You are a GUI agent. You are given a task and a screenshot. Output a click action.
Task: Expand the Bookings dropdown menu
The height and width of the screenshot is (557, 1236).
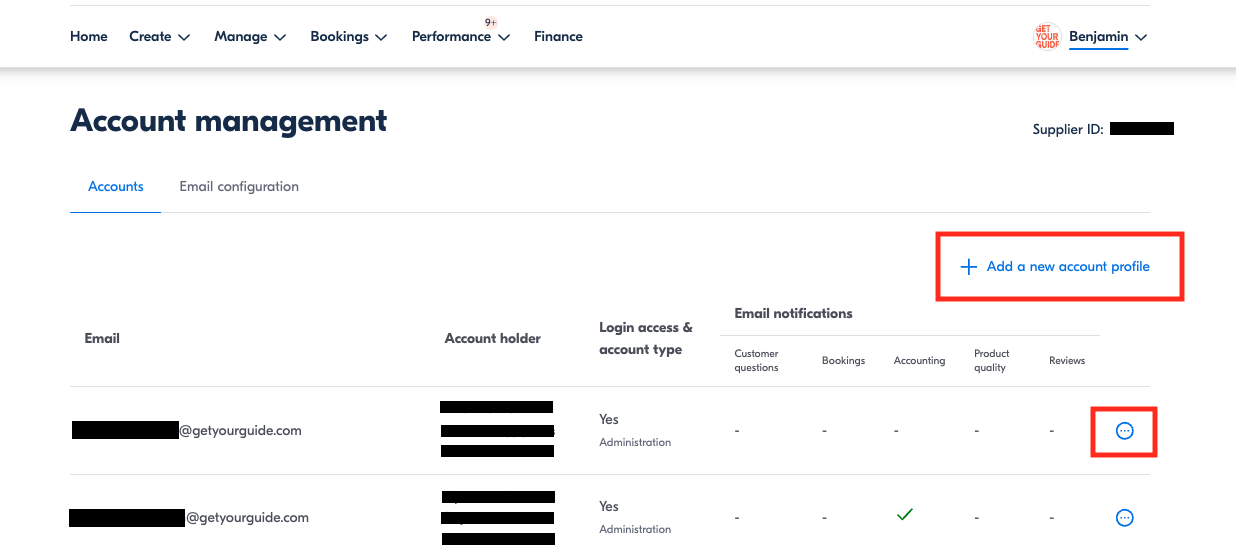pyautogui.click(x=349, y=37)
